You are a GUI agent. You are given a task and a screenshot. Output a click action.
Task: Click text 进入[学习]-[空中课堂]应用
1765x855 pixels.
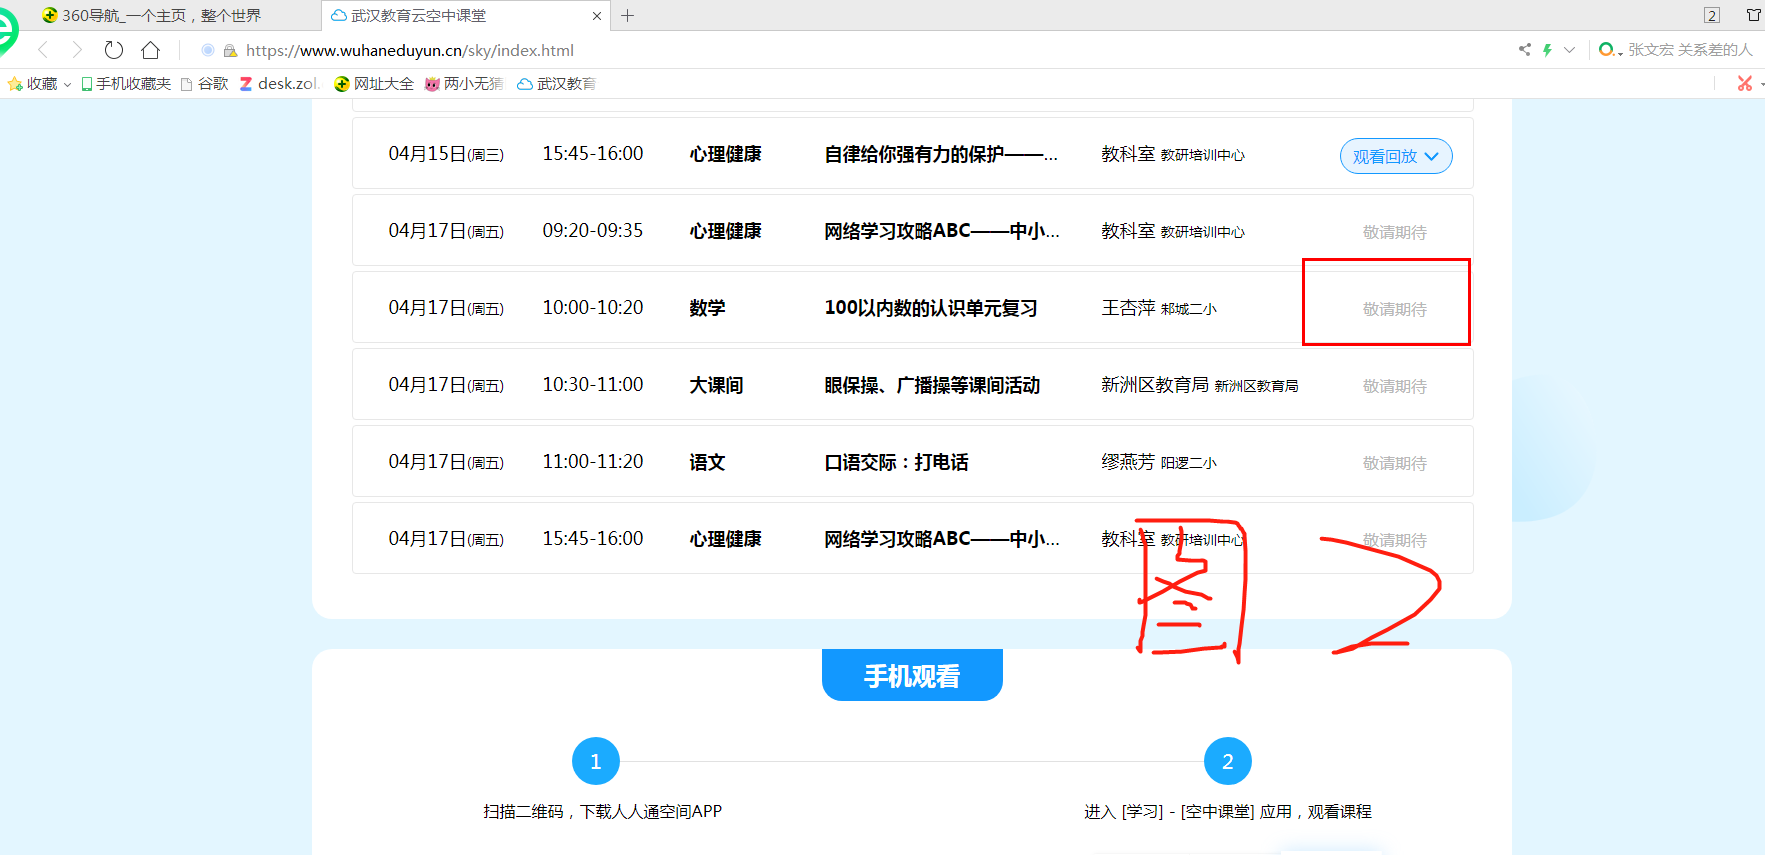1188,812
